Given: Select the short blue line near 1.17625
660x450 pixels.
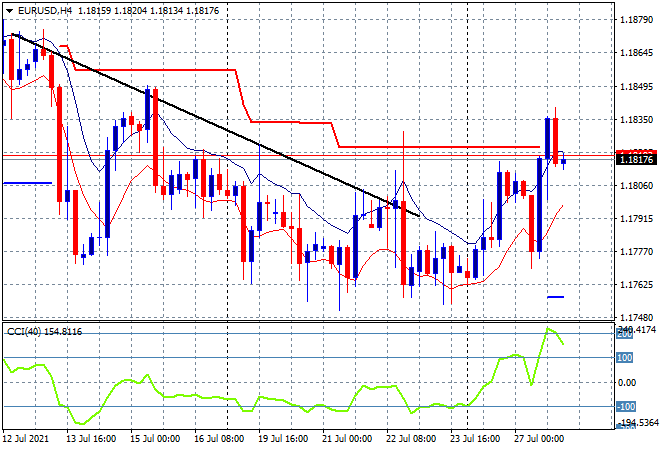Looking at the screenshot, I should [x=556, y=297].
